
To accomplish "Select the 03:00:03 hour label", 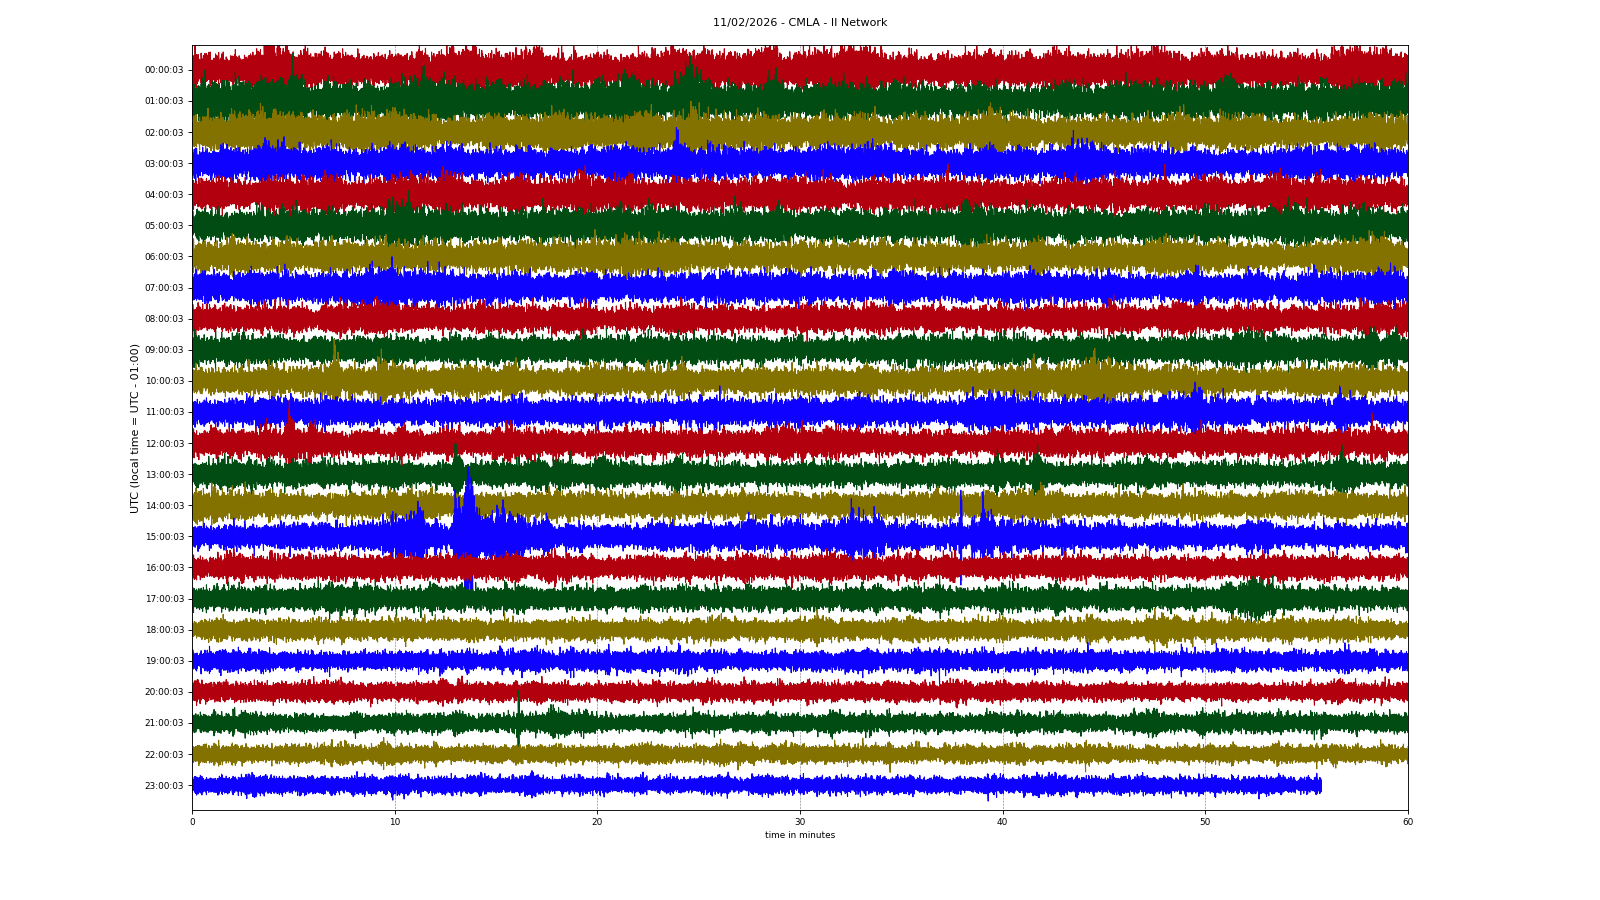I will pos(164,164).
